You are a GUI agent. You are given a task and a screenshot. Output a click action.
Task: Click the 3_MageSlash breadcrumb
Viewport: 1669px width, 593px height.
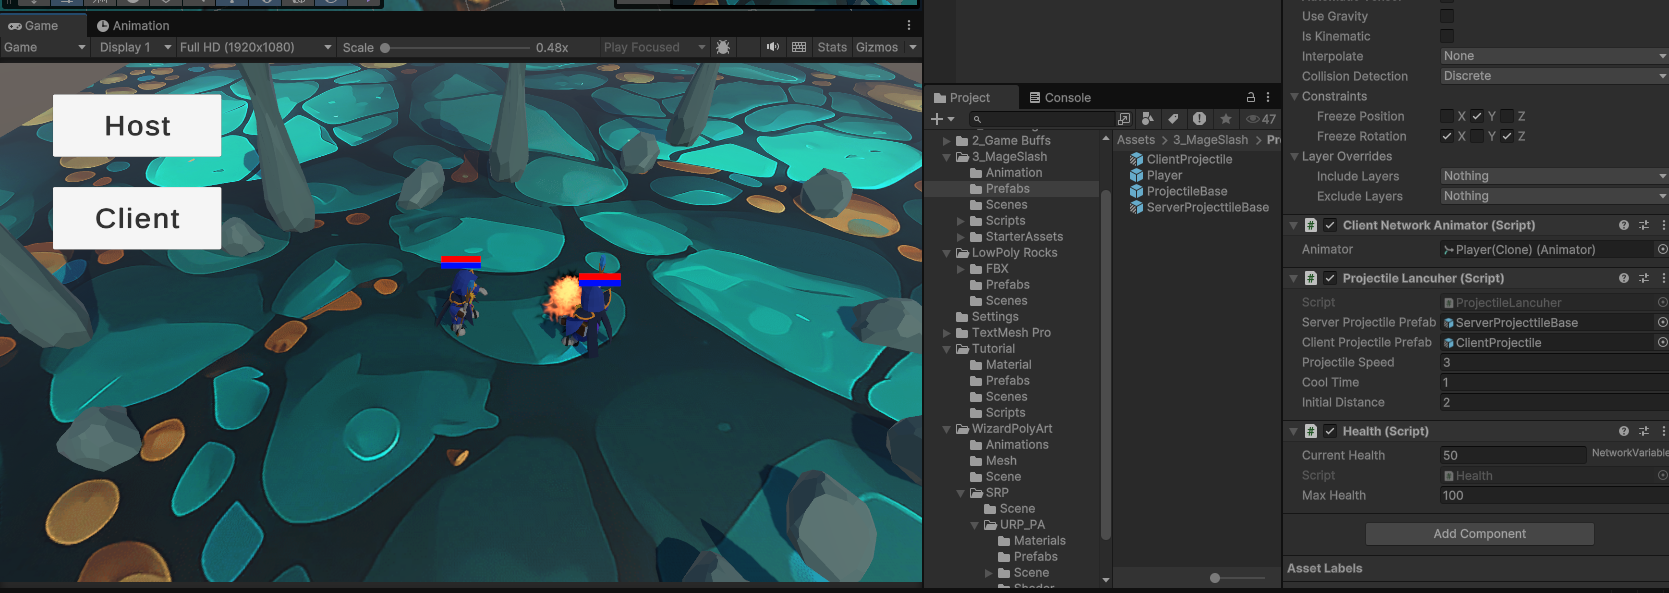[1210, 140]
